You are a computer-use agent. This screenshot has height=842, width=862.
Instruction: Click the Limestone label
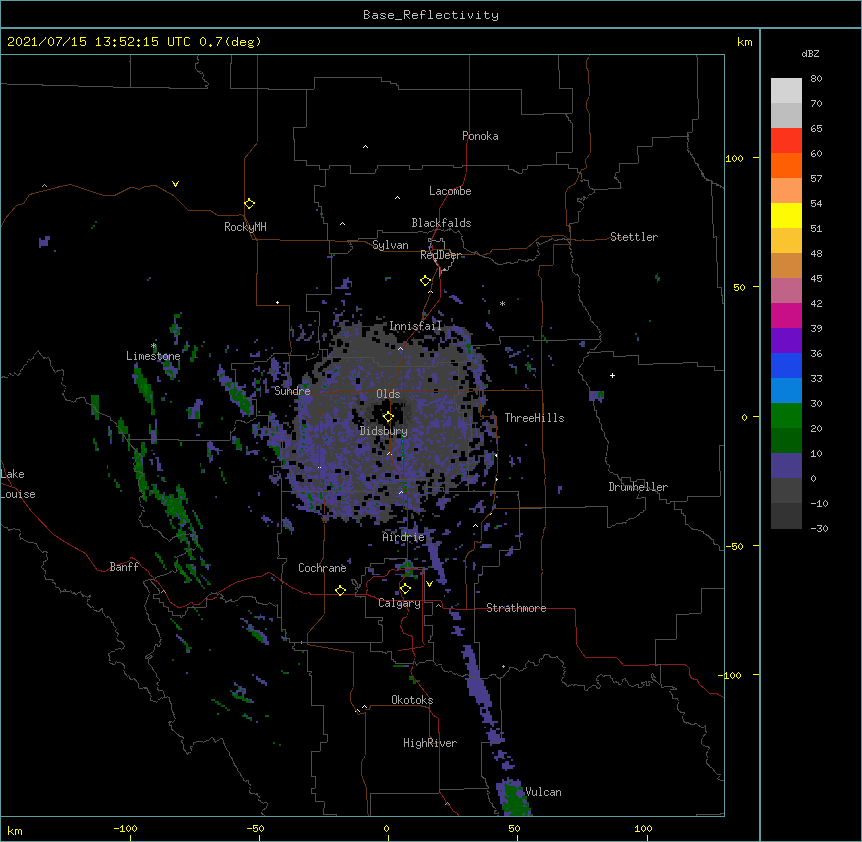153,356
